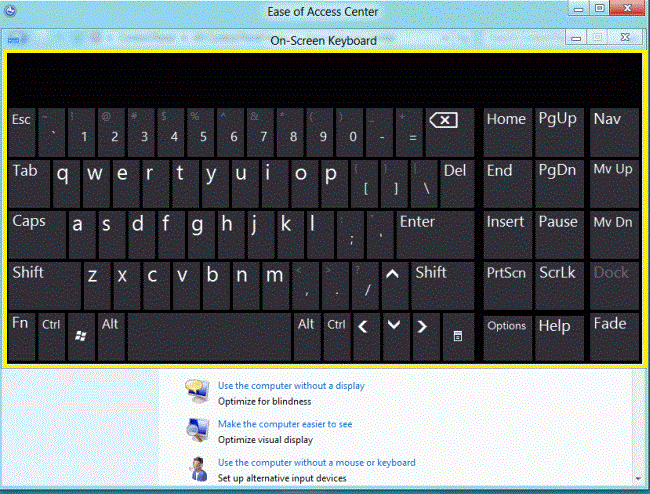The width and height of the screenshot is (650, 494).
Task: Click the semicolon key
Action: [351, 235]
